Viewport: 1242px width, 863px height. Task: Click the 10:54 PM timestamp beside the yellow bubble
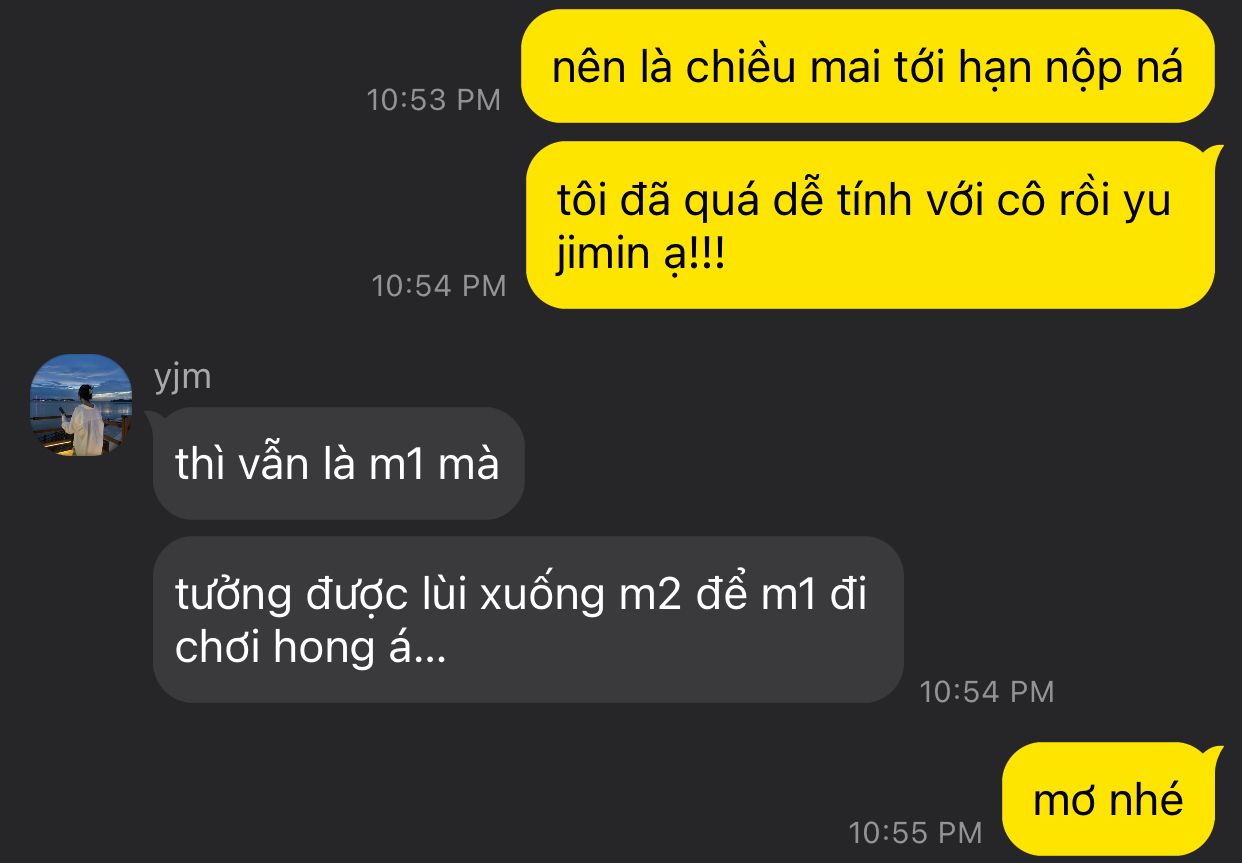(x=439, y=286)
